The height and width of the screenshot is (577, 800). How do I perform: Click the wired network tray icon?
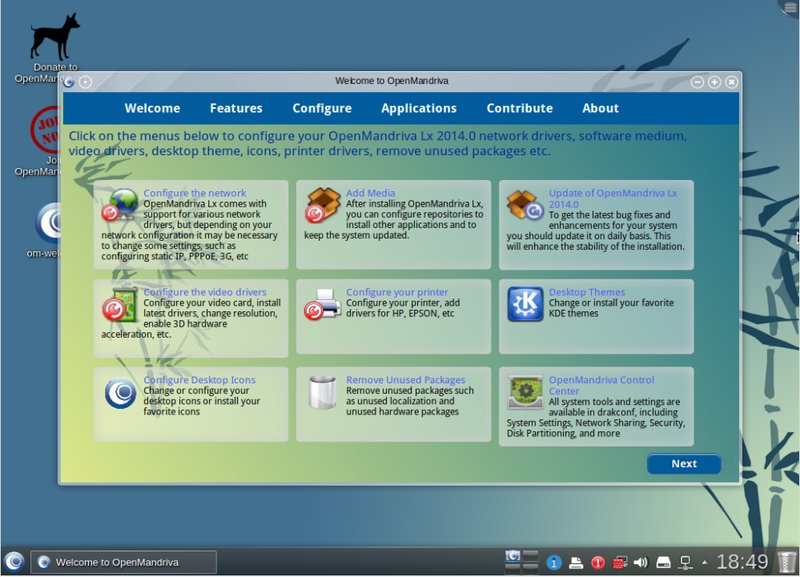[x=685, y=563]
